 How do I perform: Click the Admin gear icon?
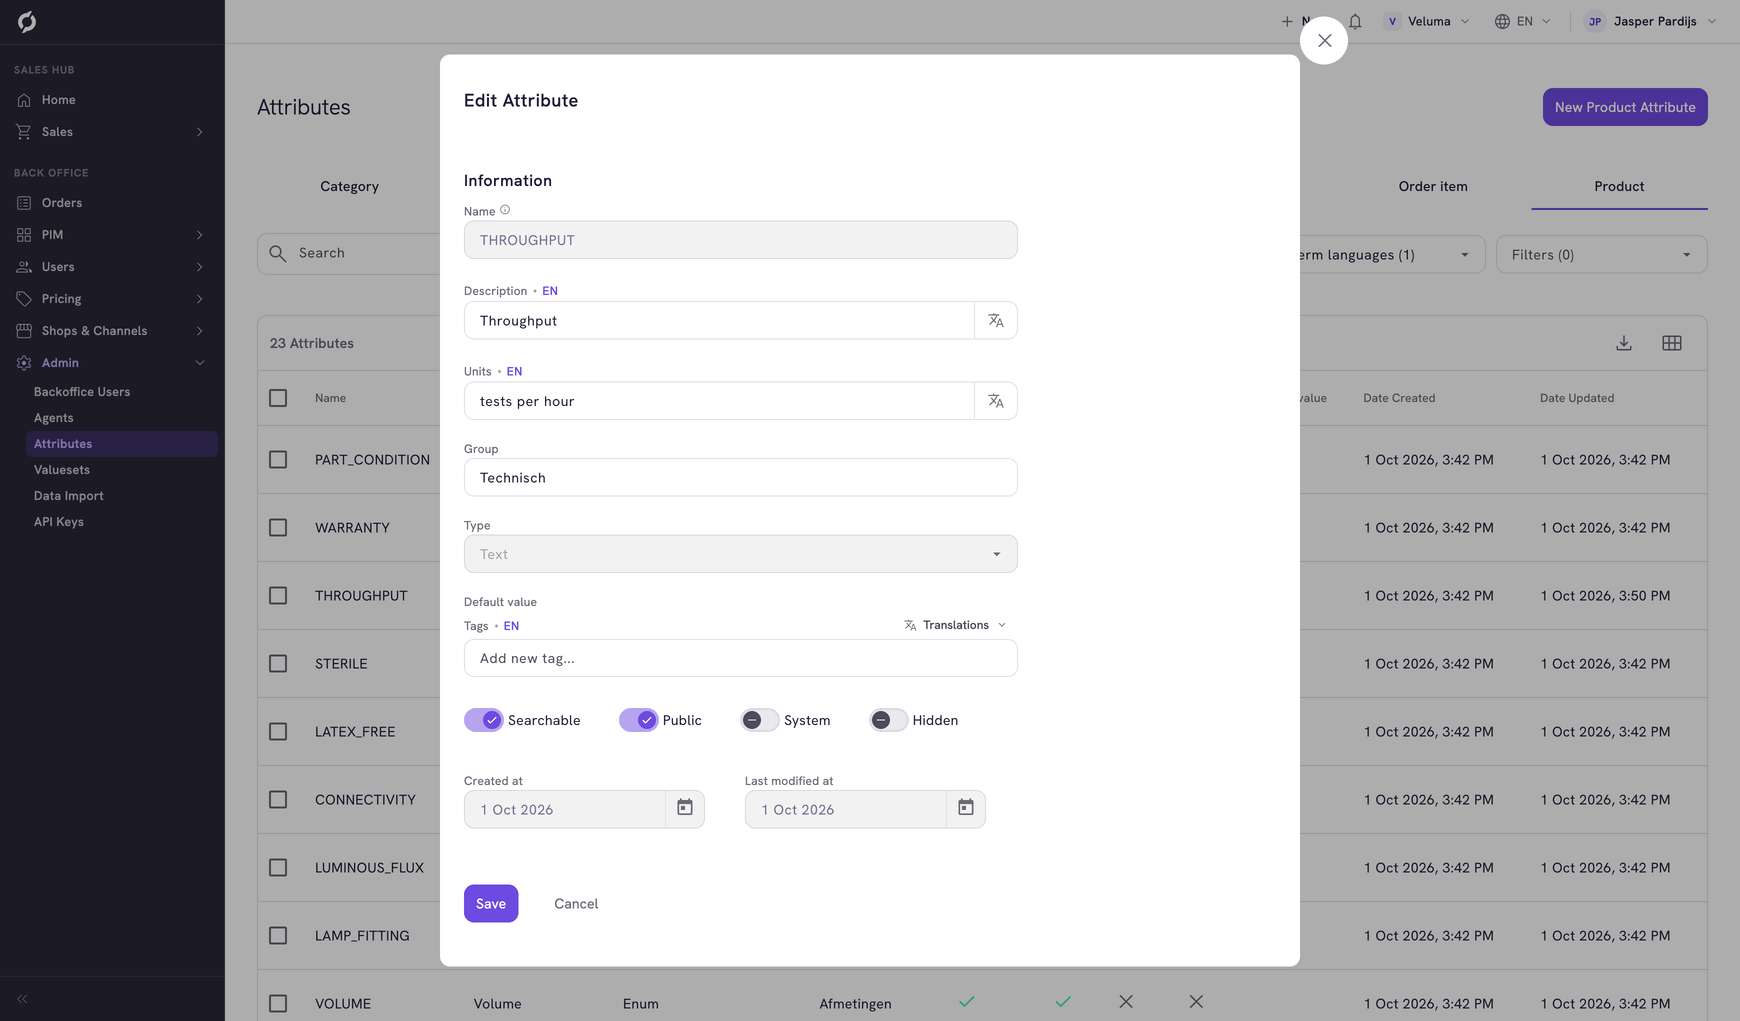[24, 363]
